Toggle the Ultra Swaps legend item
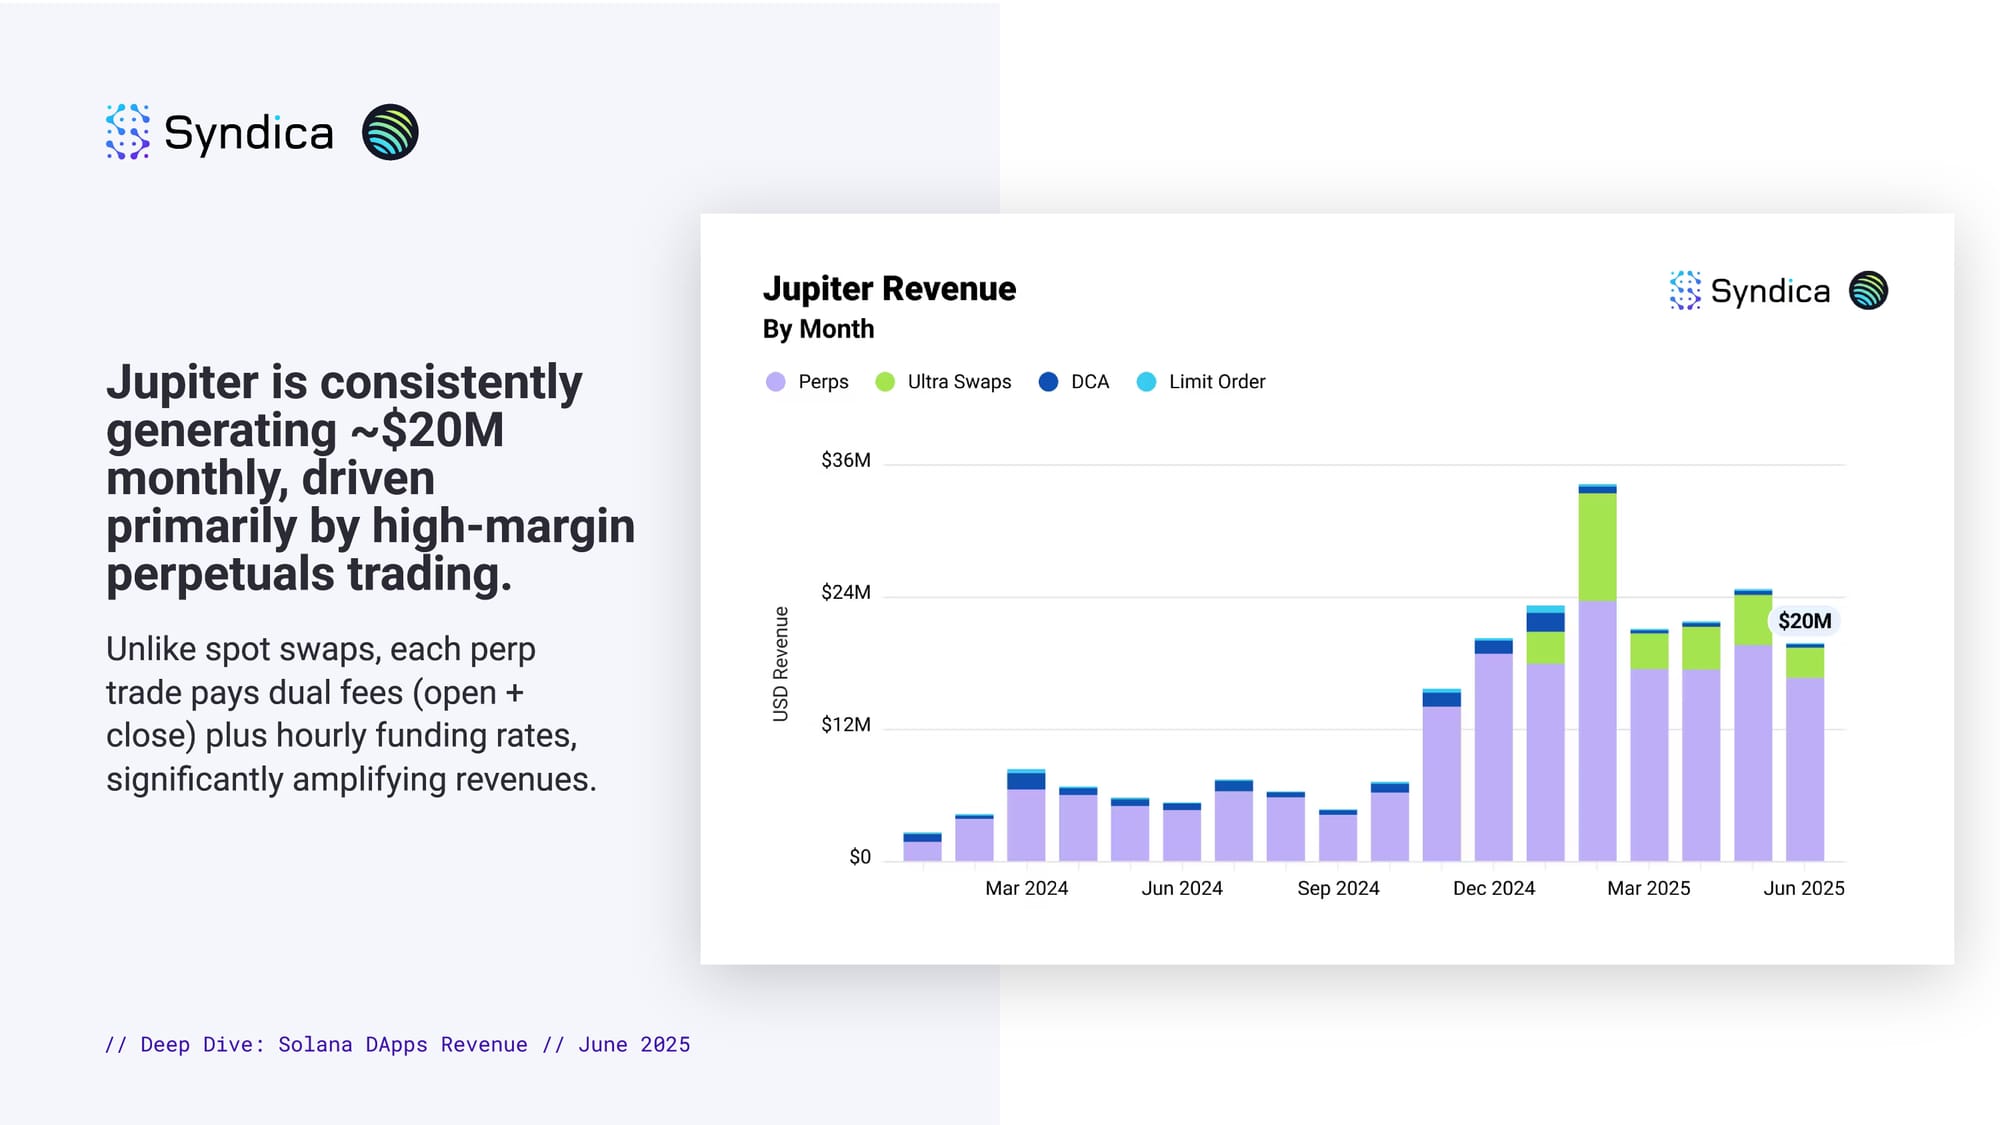 [x=958, y=382]
